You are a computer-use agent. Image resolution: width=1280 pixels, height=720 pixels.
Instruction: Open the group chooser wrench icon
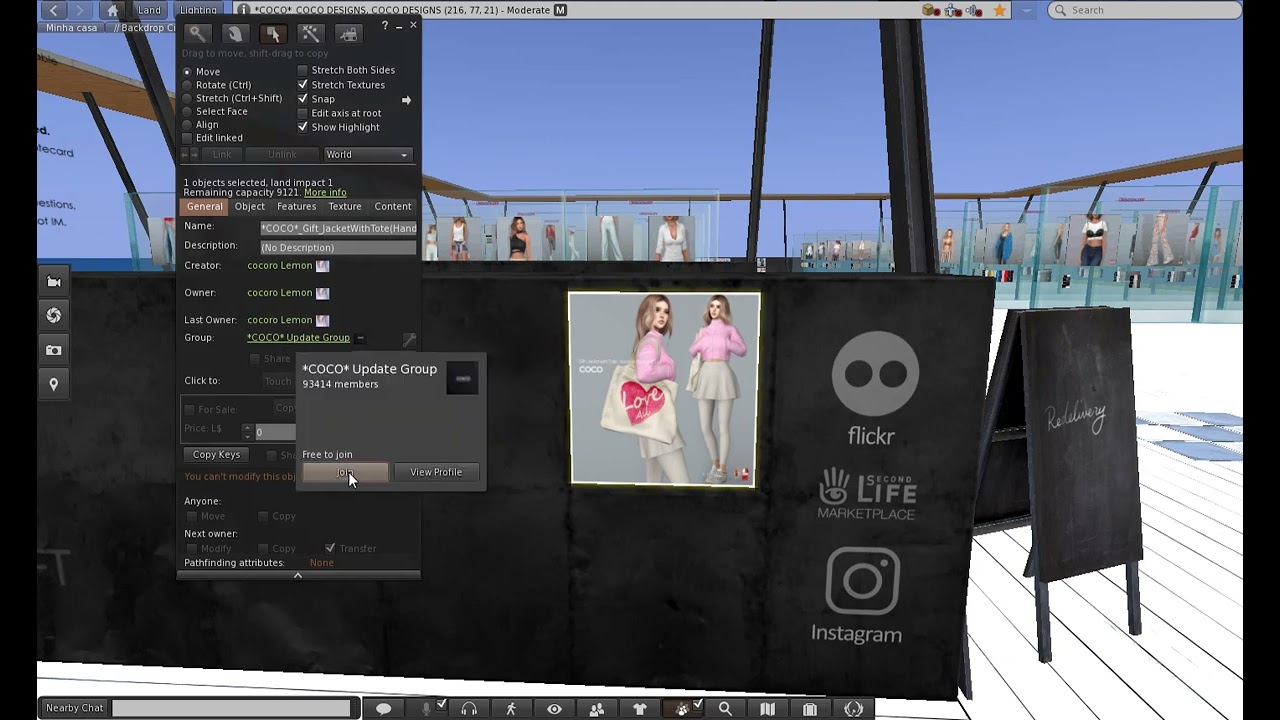(409, 340)
